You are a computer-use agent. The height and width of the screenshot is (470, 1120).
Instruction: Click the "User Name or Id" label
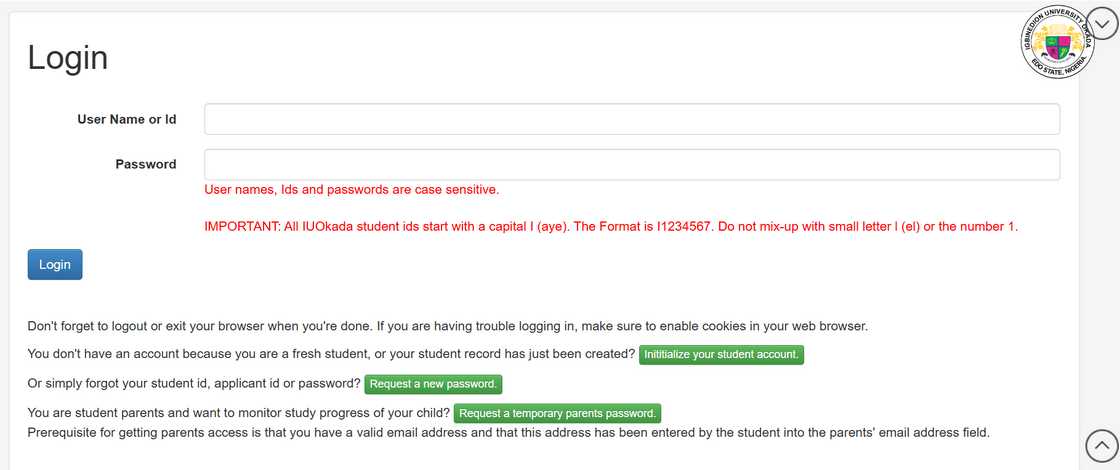[x=127, y=119]
